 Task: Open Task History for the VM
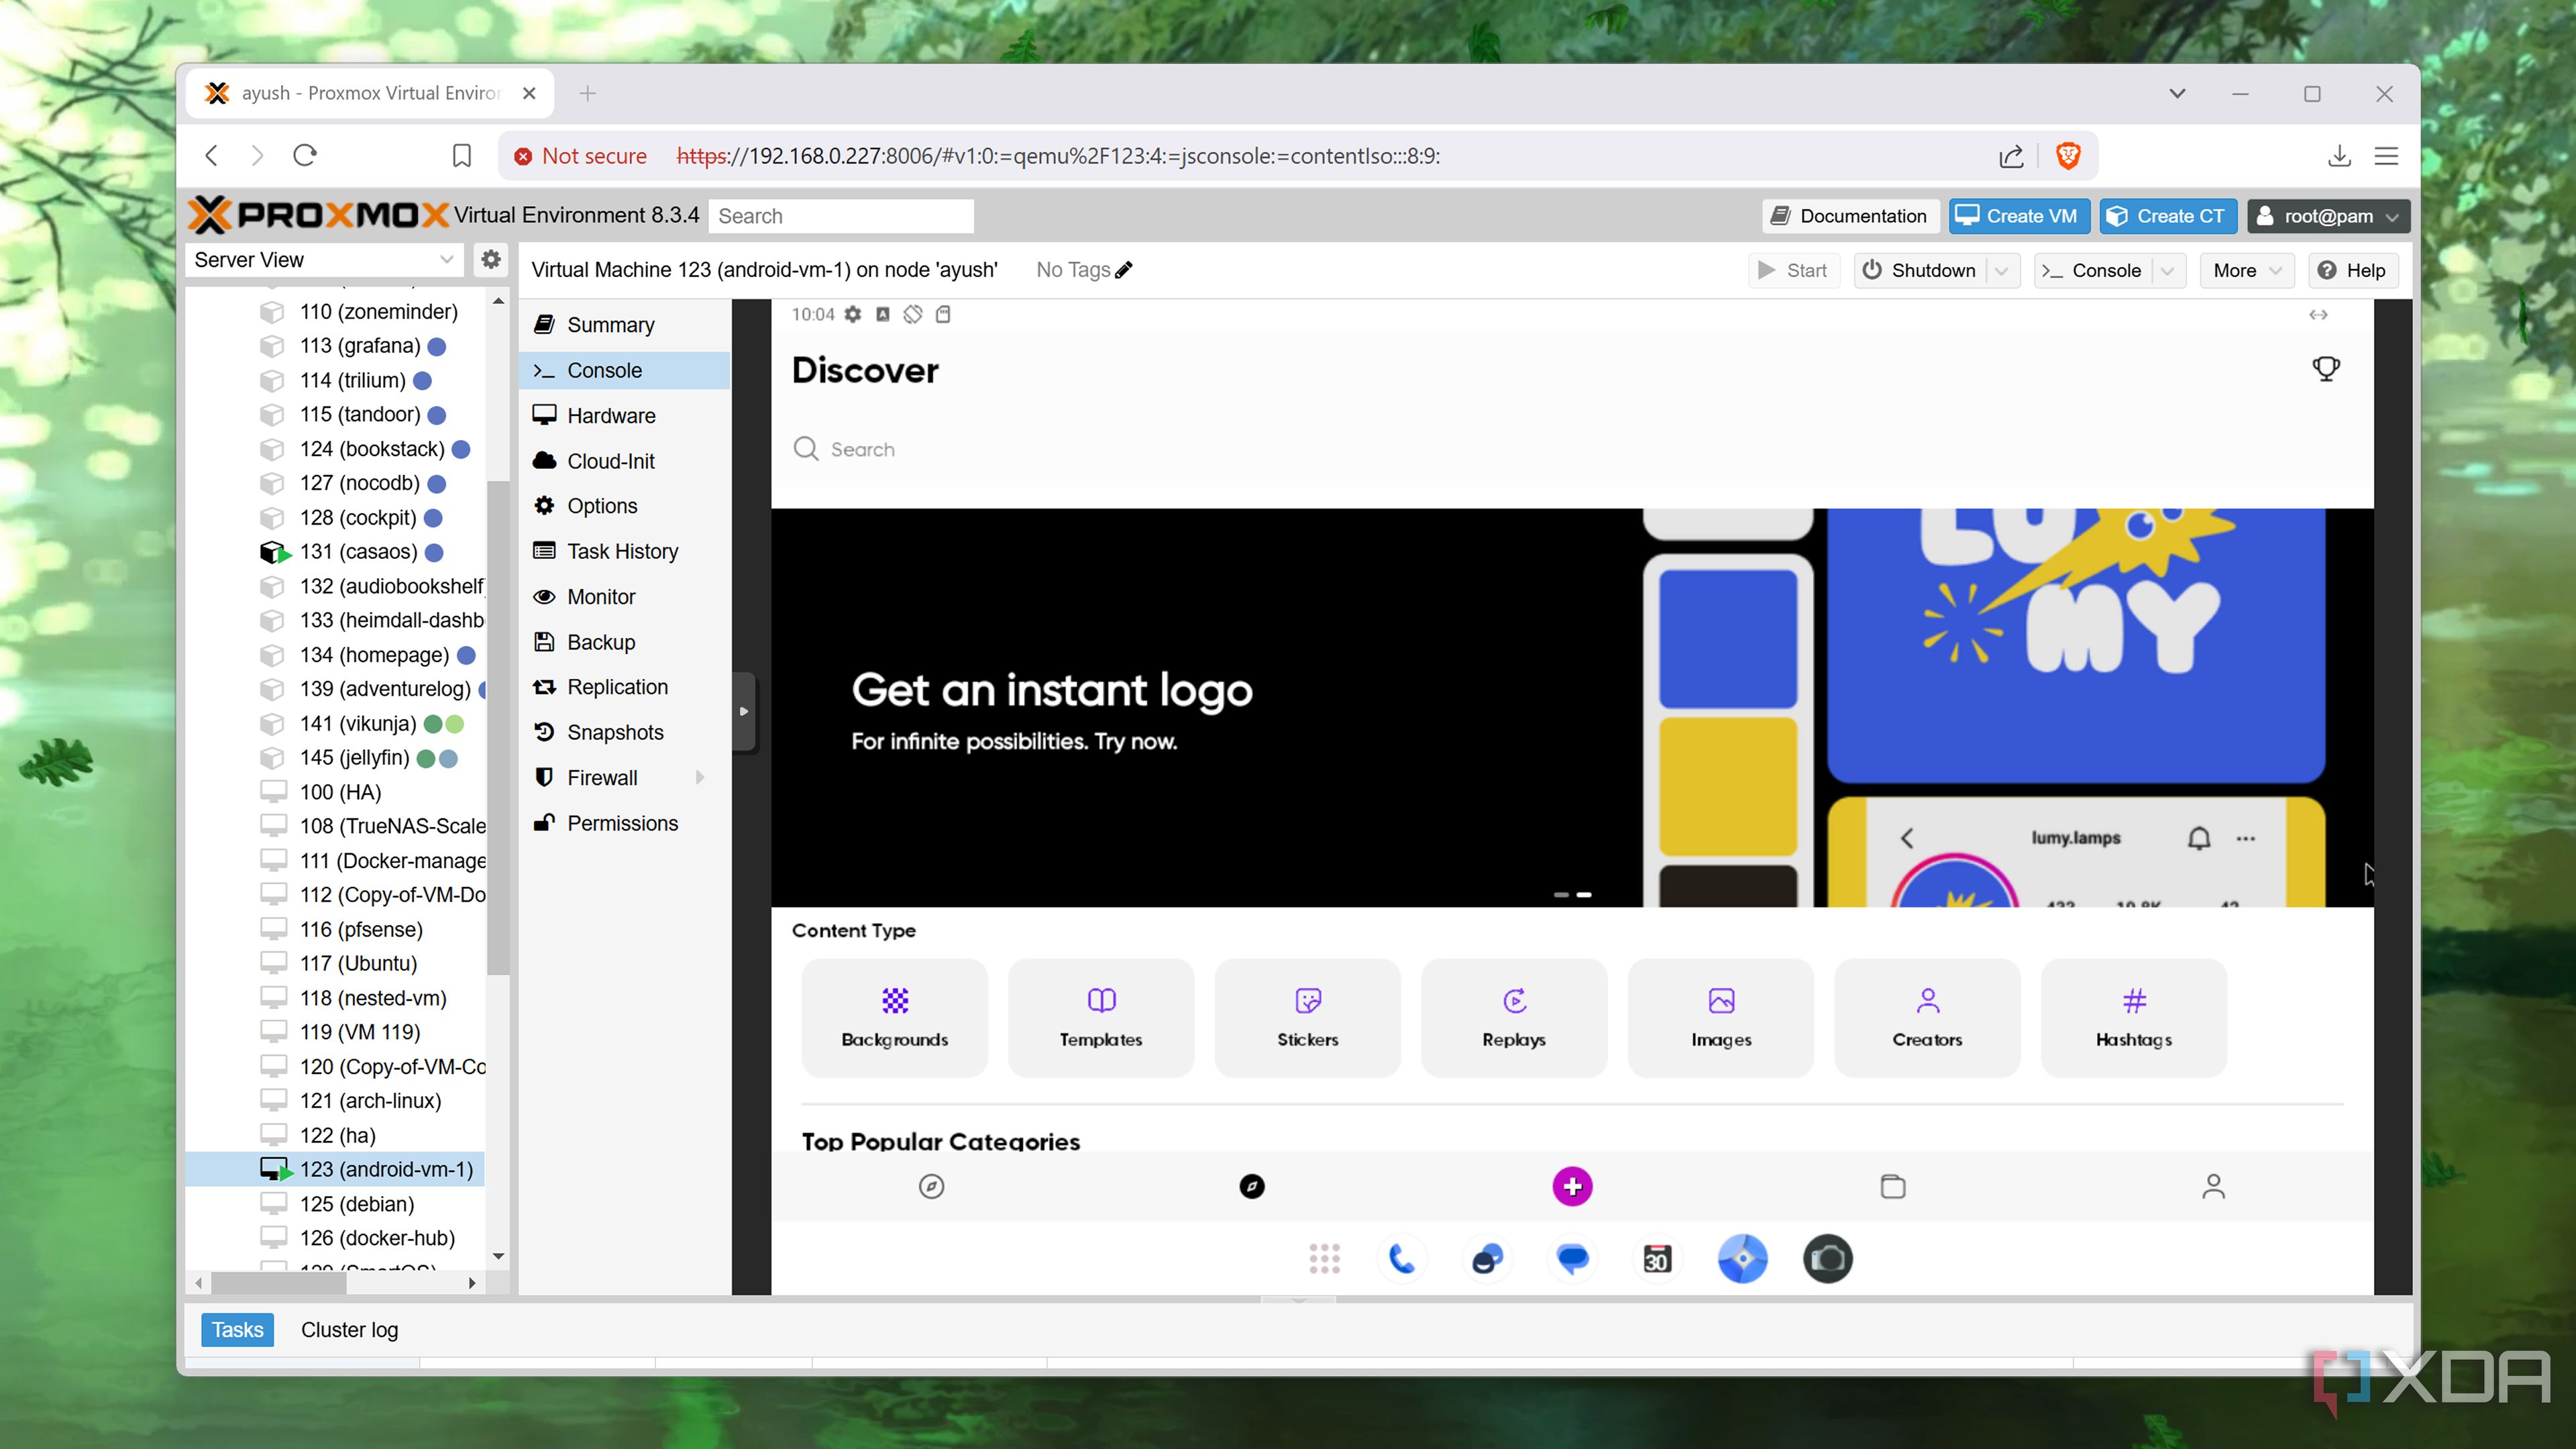coord(622,551)
